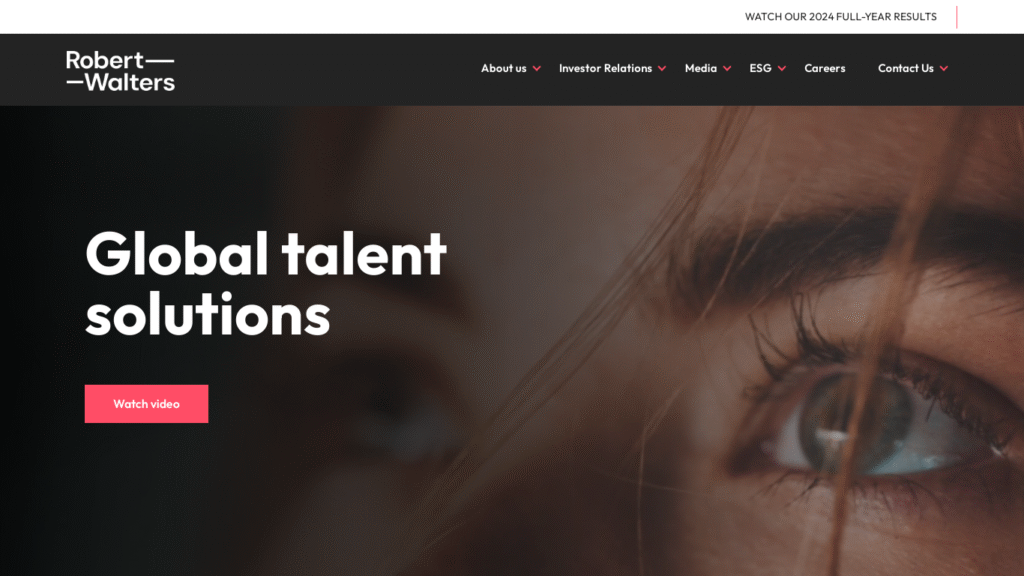Click the word talent in hero headline
The image size is (1024, 576).
tap(364, 253)
